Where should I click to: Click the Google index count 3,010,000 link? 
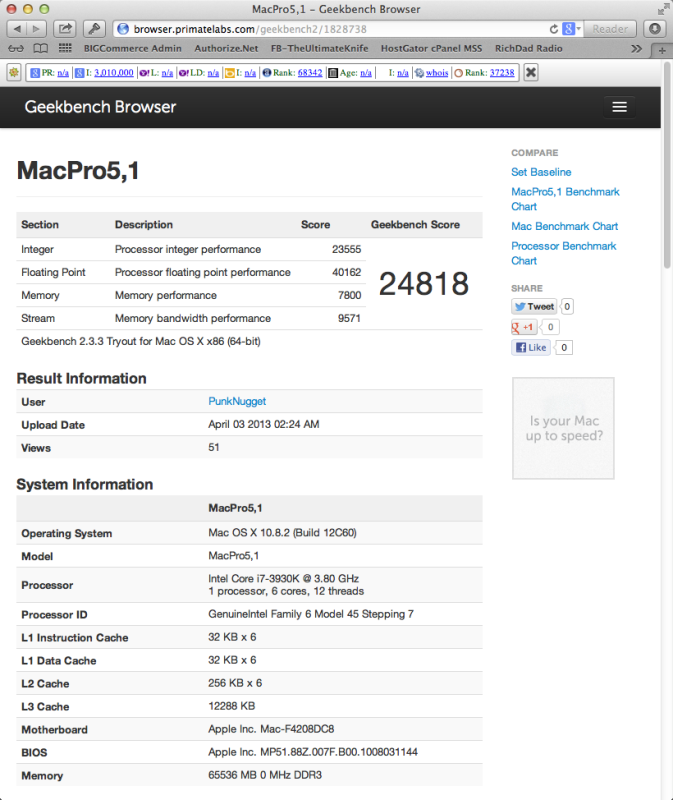pos(114,73)
